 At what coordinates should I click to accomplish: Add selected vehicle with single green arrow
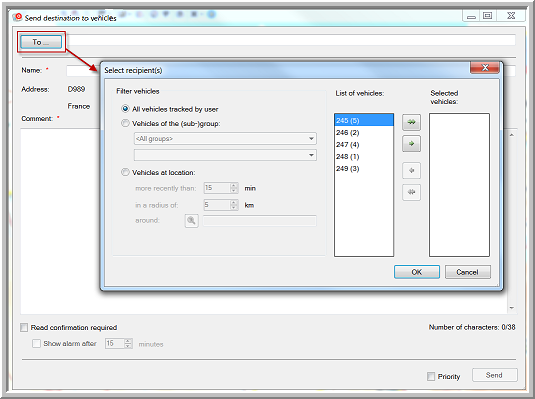(x=411, y=144)
